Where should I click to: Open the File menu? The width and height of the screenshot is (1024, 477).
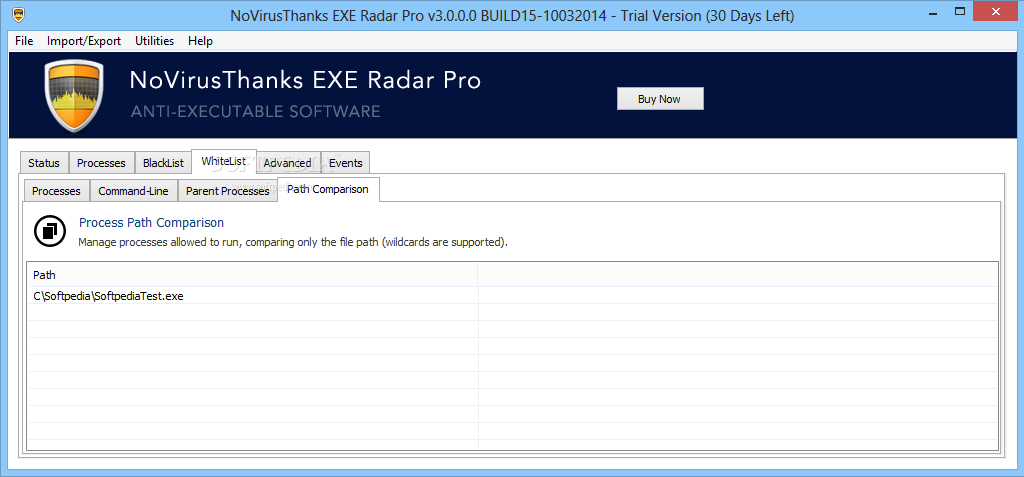coord(24,41)
